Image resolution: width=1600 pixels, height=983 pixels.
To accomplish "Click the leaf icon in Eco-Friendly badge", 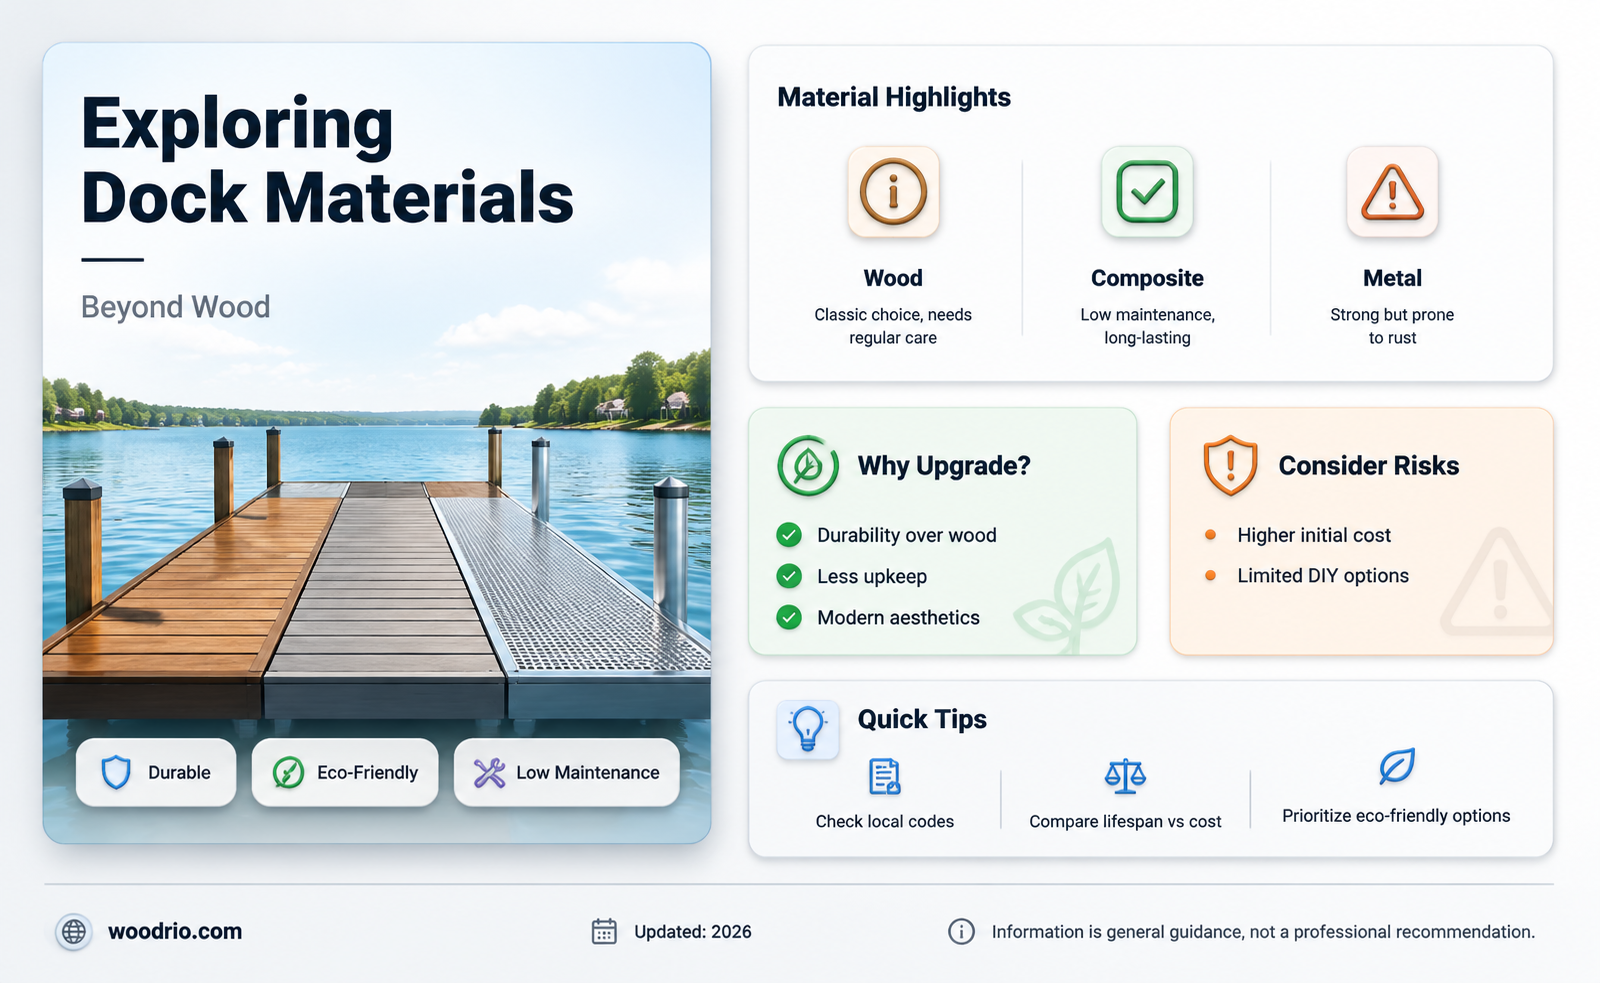I will (x=288, y=772).
